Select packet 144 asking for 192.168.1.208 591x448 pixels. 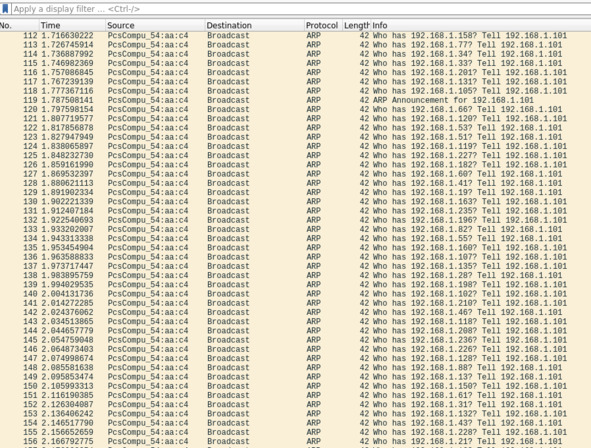[296, 331]
